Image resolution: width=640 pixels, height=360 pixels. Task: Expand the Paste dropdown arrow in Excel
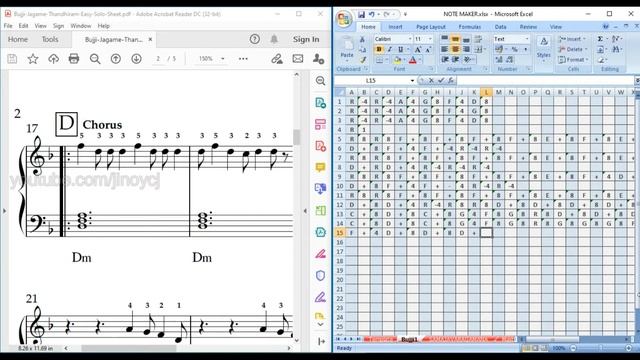(347, 60)
